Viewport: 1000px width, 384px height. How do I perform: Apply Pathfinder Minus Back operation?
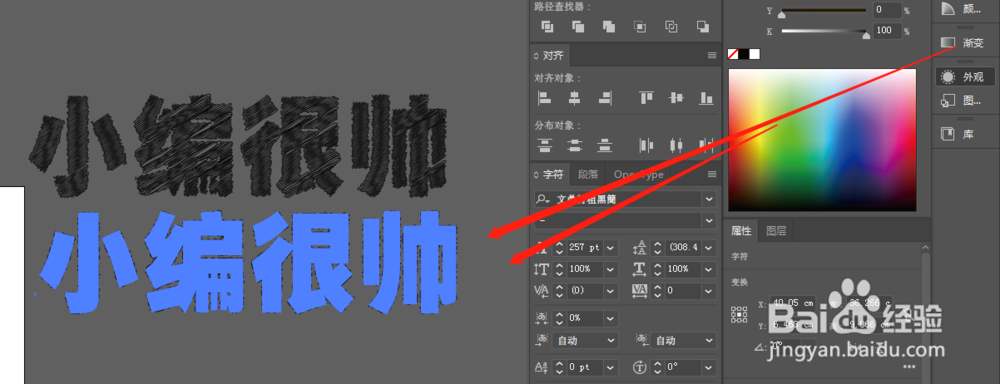click(x=702, y=26)
